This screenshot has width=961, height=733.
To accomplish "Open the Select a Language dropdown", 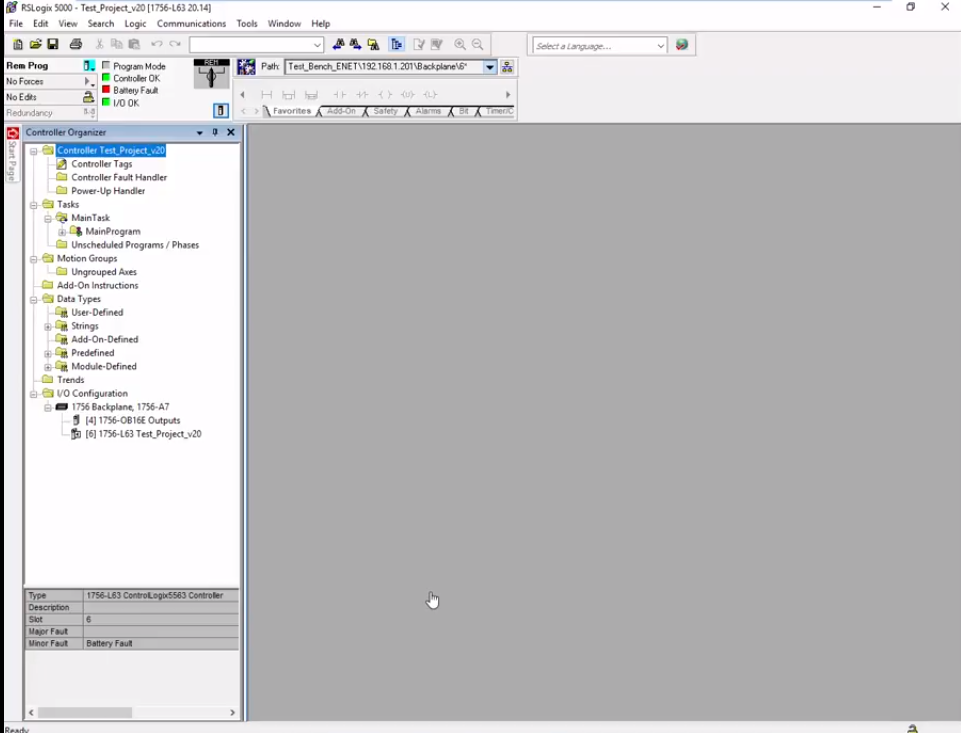I will coord(660,46).
